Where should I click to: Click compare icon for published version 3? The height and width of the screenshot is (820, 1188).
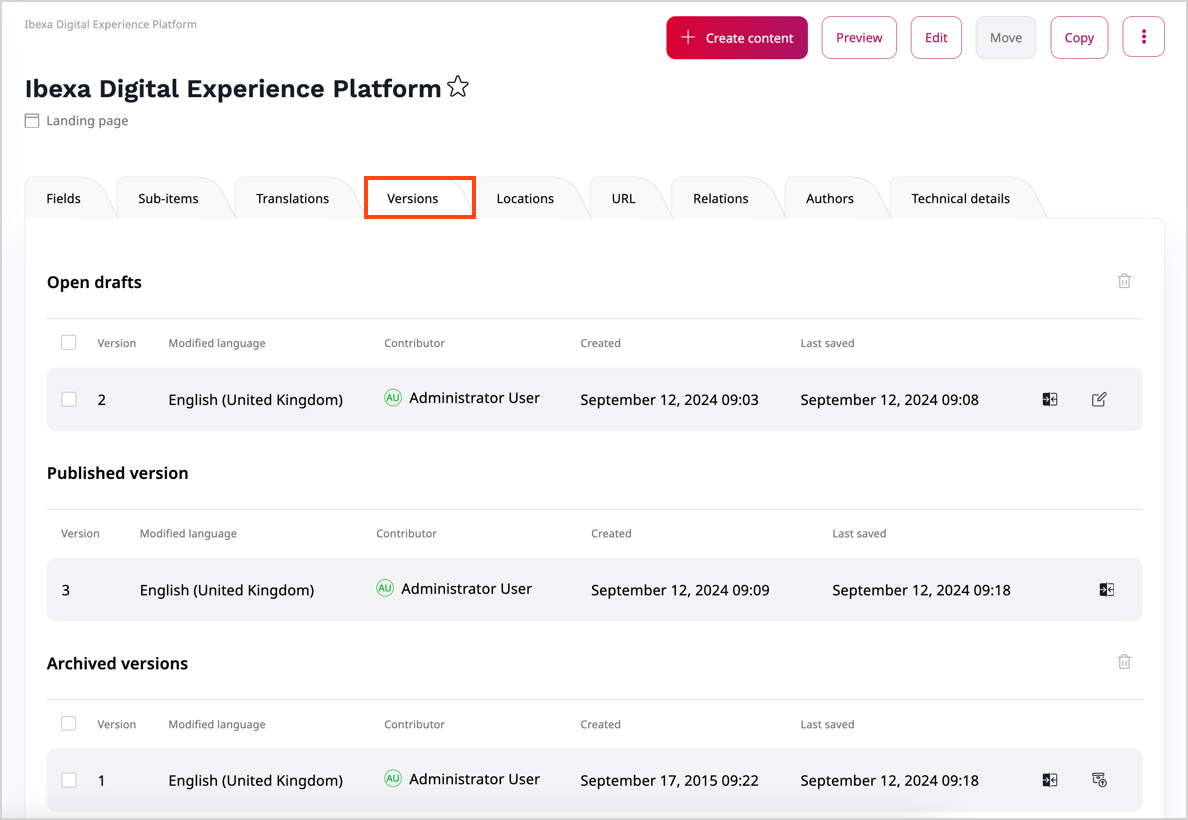pyautogui.click(x=1106, y=590)
